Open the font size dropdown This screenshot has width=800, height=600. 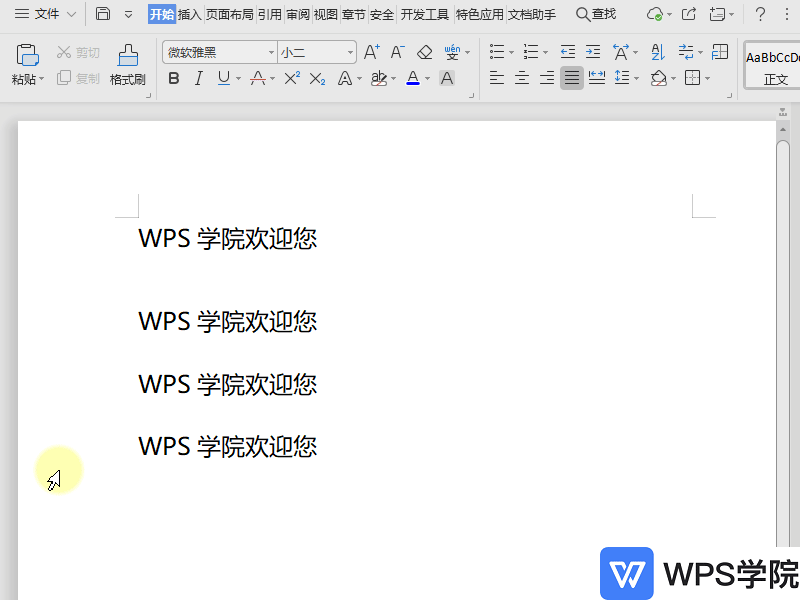(350, 53)
